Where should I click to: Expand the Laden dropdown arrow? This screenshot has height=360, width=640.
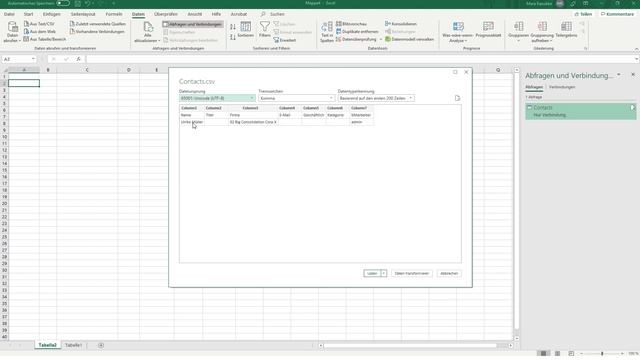(x=384, y=273)
